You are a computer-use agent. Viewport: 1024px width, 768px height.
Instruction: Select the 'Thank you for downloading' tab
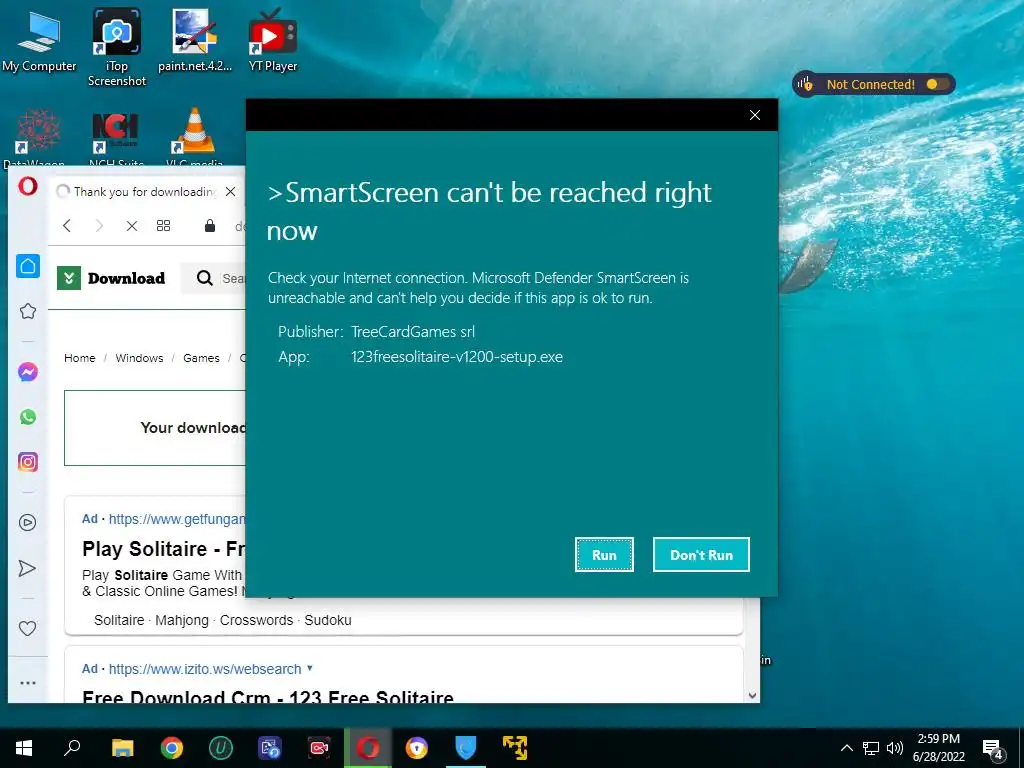click(145, 191)
